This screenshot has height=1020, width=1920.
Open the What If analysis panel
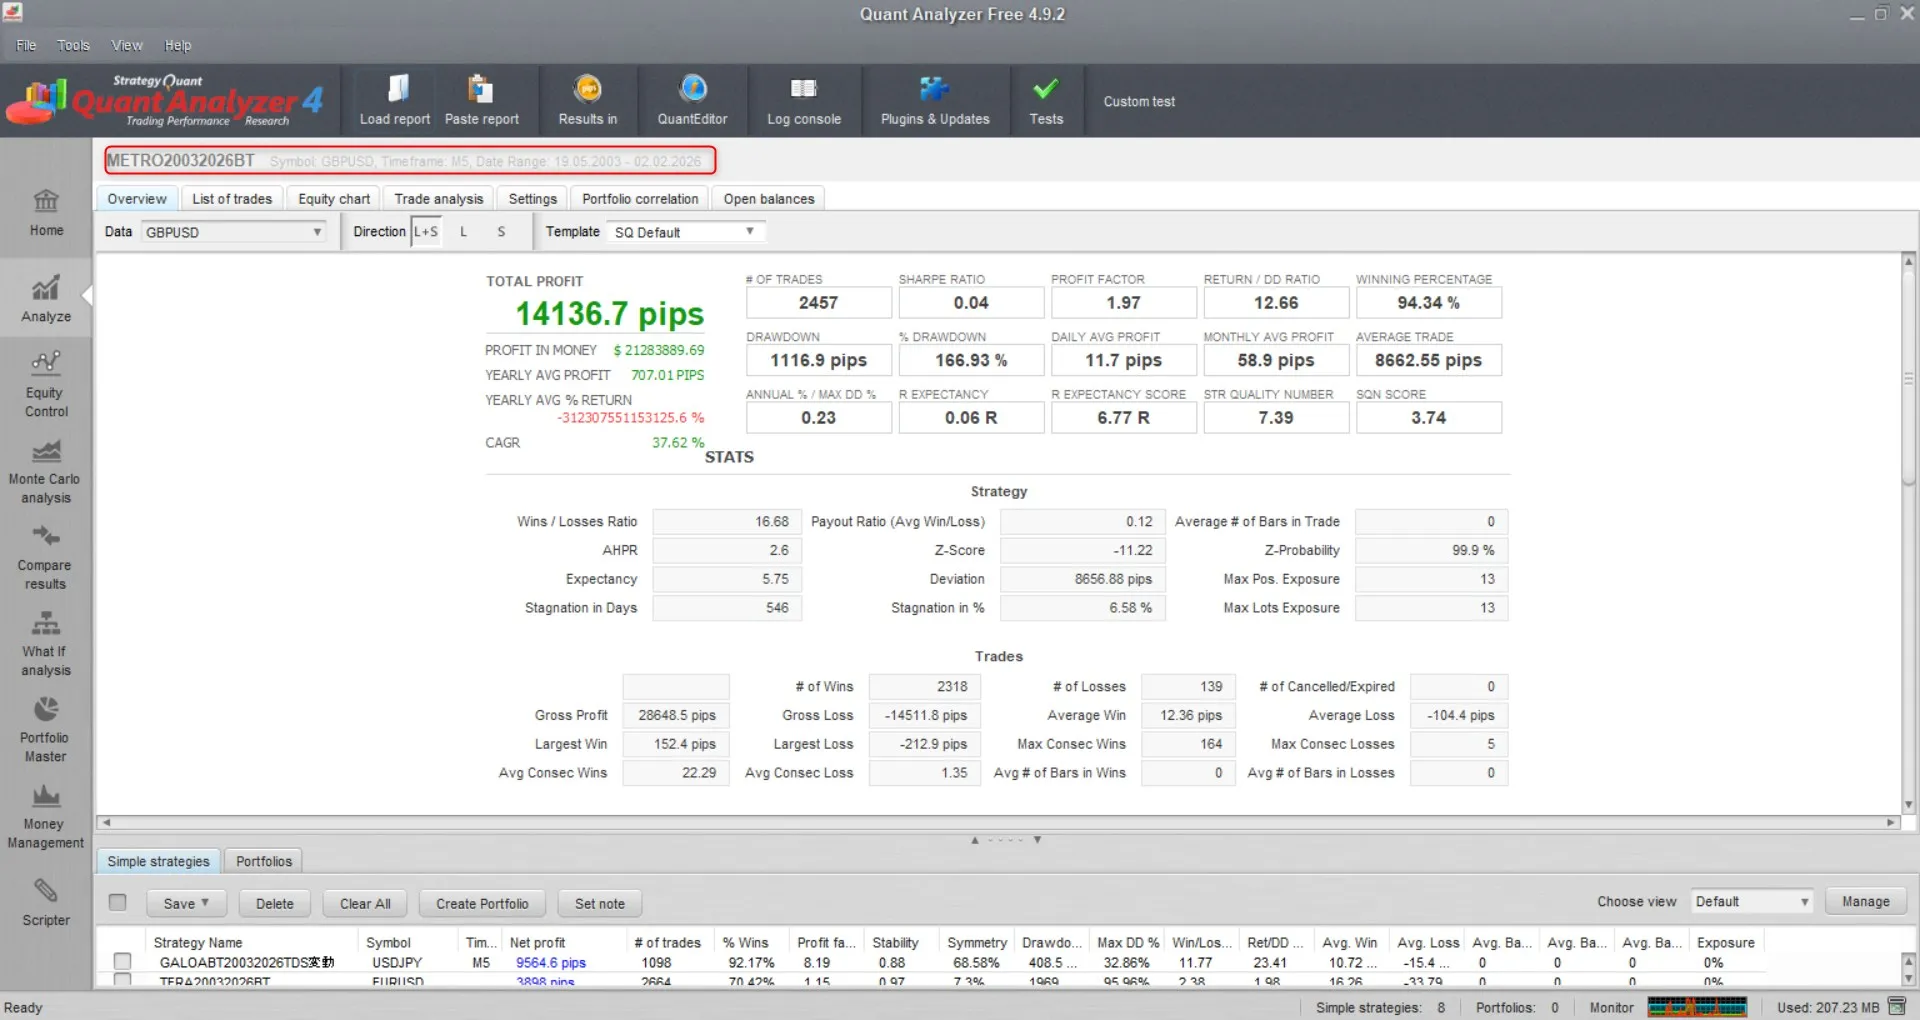[x=46, y=645]
